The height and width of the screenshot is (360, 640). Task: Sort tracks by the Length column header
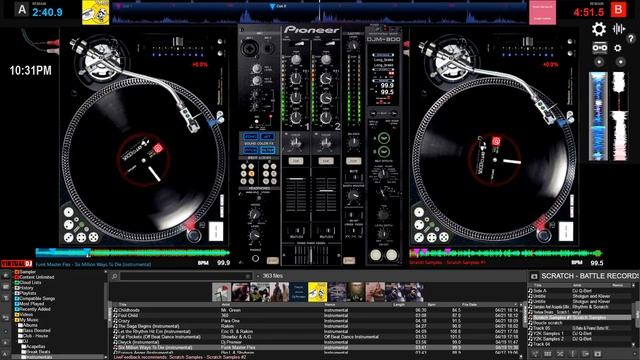click(399, 305)
